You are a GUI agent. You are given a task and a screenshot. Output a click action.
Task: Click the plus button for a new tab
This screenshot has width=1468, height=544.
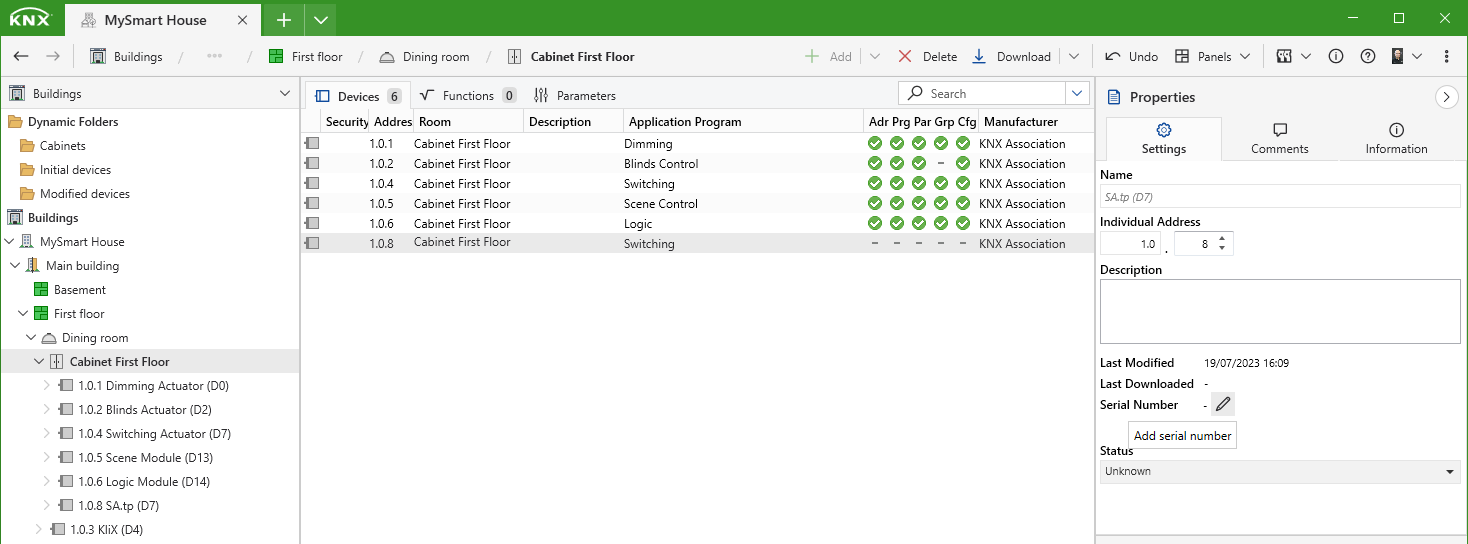(284, 19)
